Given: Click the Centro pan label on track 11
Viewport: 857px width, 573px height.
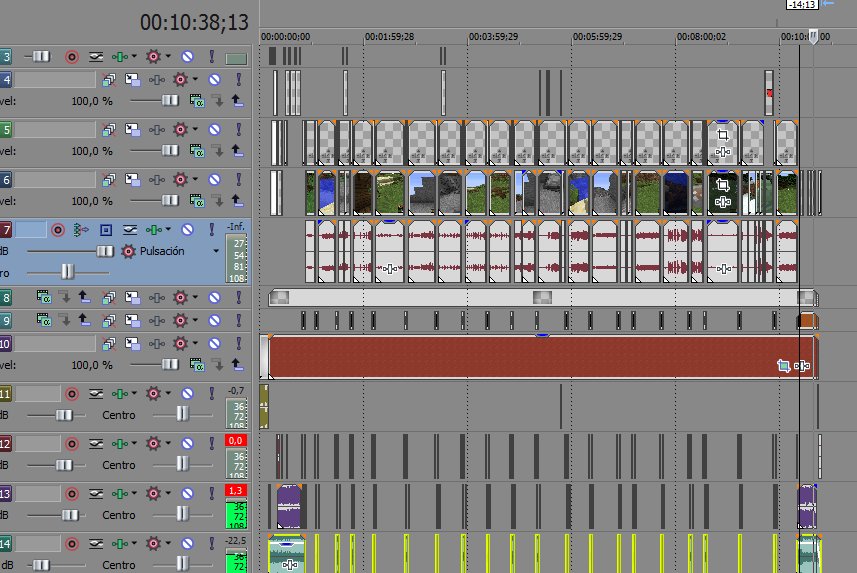Looking at the screenshot, I should [119, 416].
